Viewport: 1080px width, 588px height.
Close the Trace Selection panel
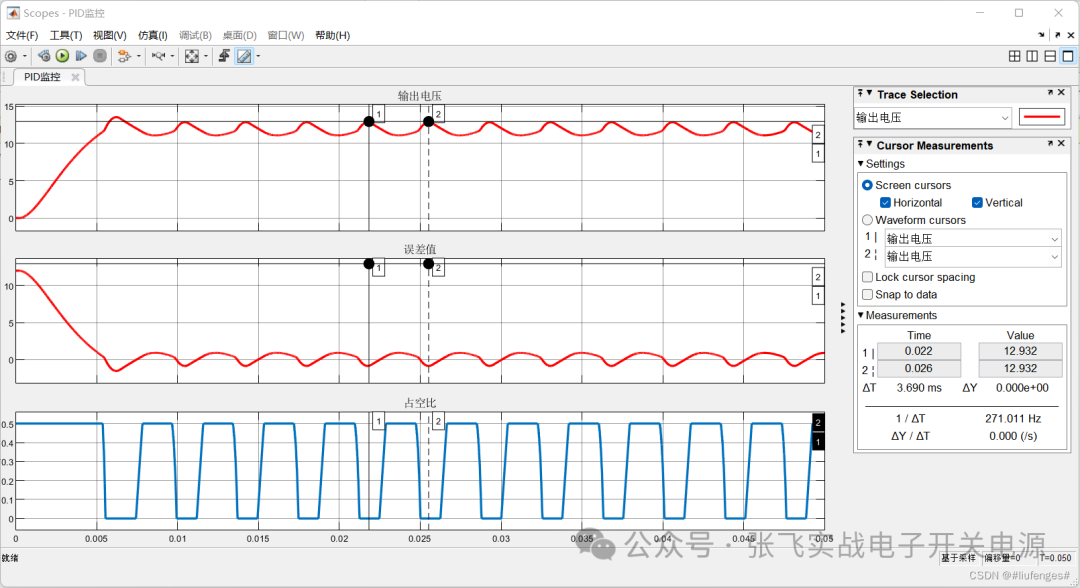pos(1061,92)
